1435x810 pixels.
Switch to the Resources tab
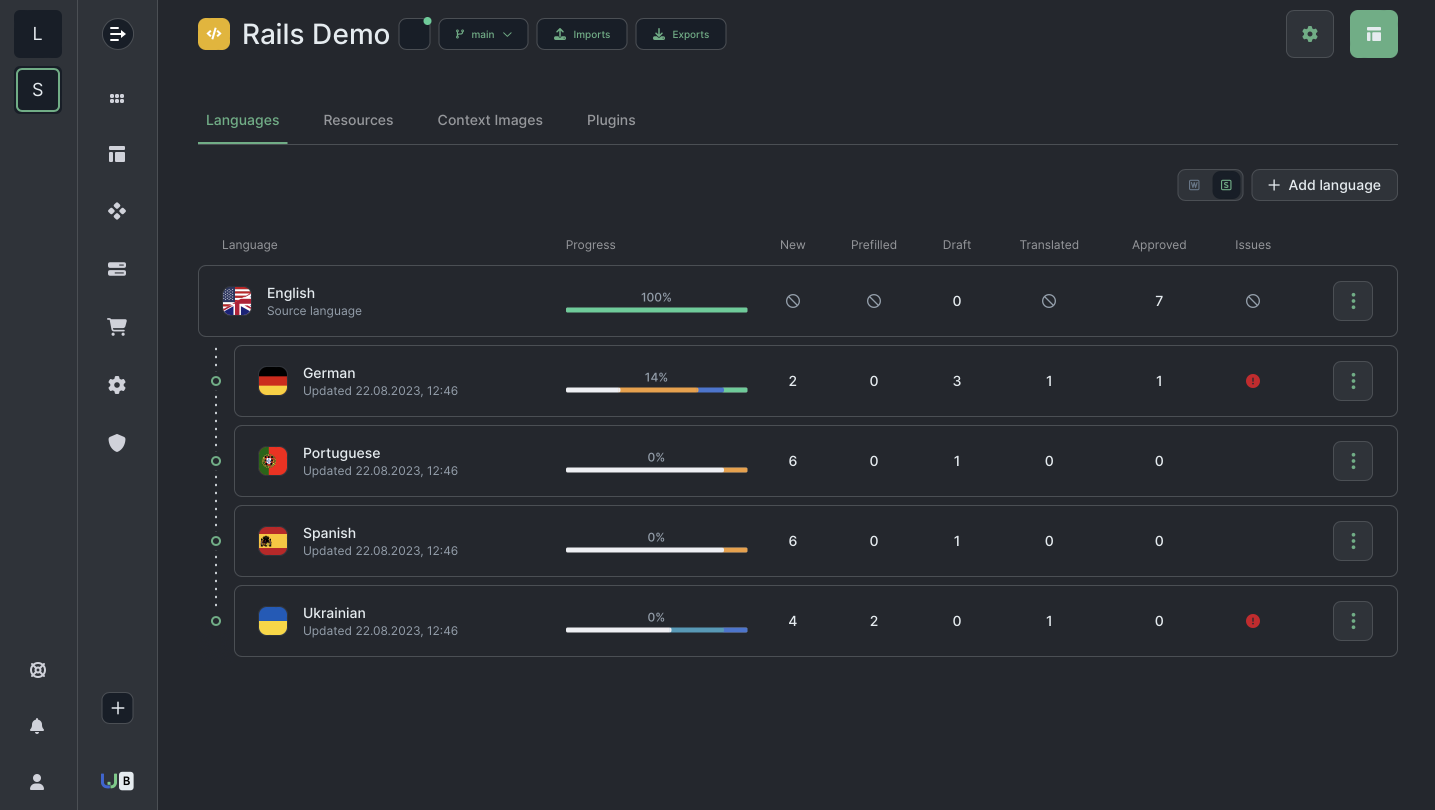(358, 120)
